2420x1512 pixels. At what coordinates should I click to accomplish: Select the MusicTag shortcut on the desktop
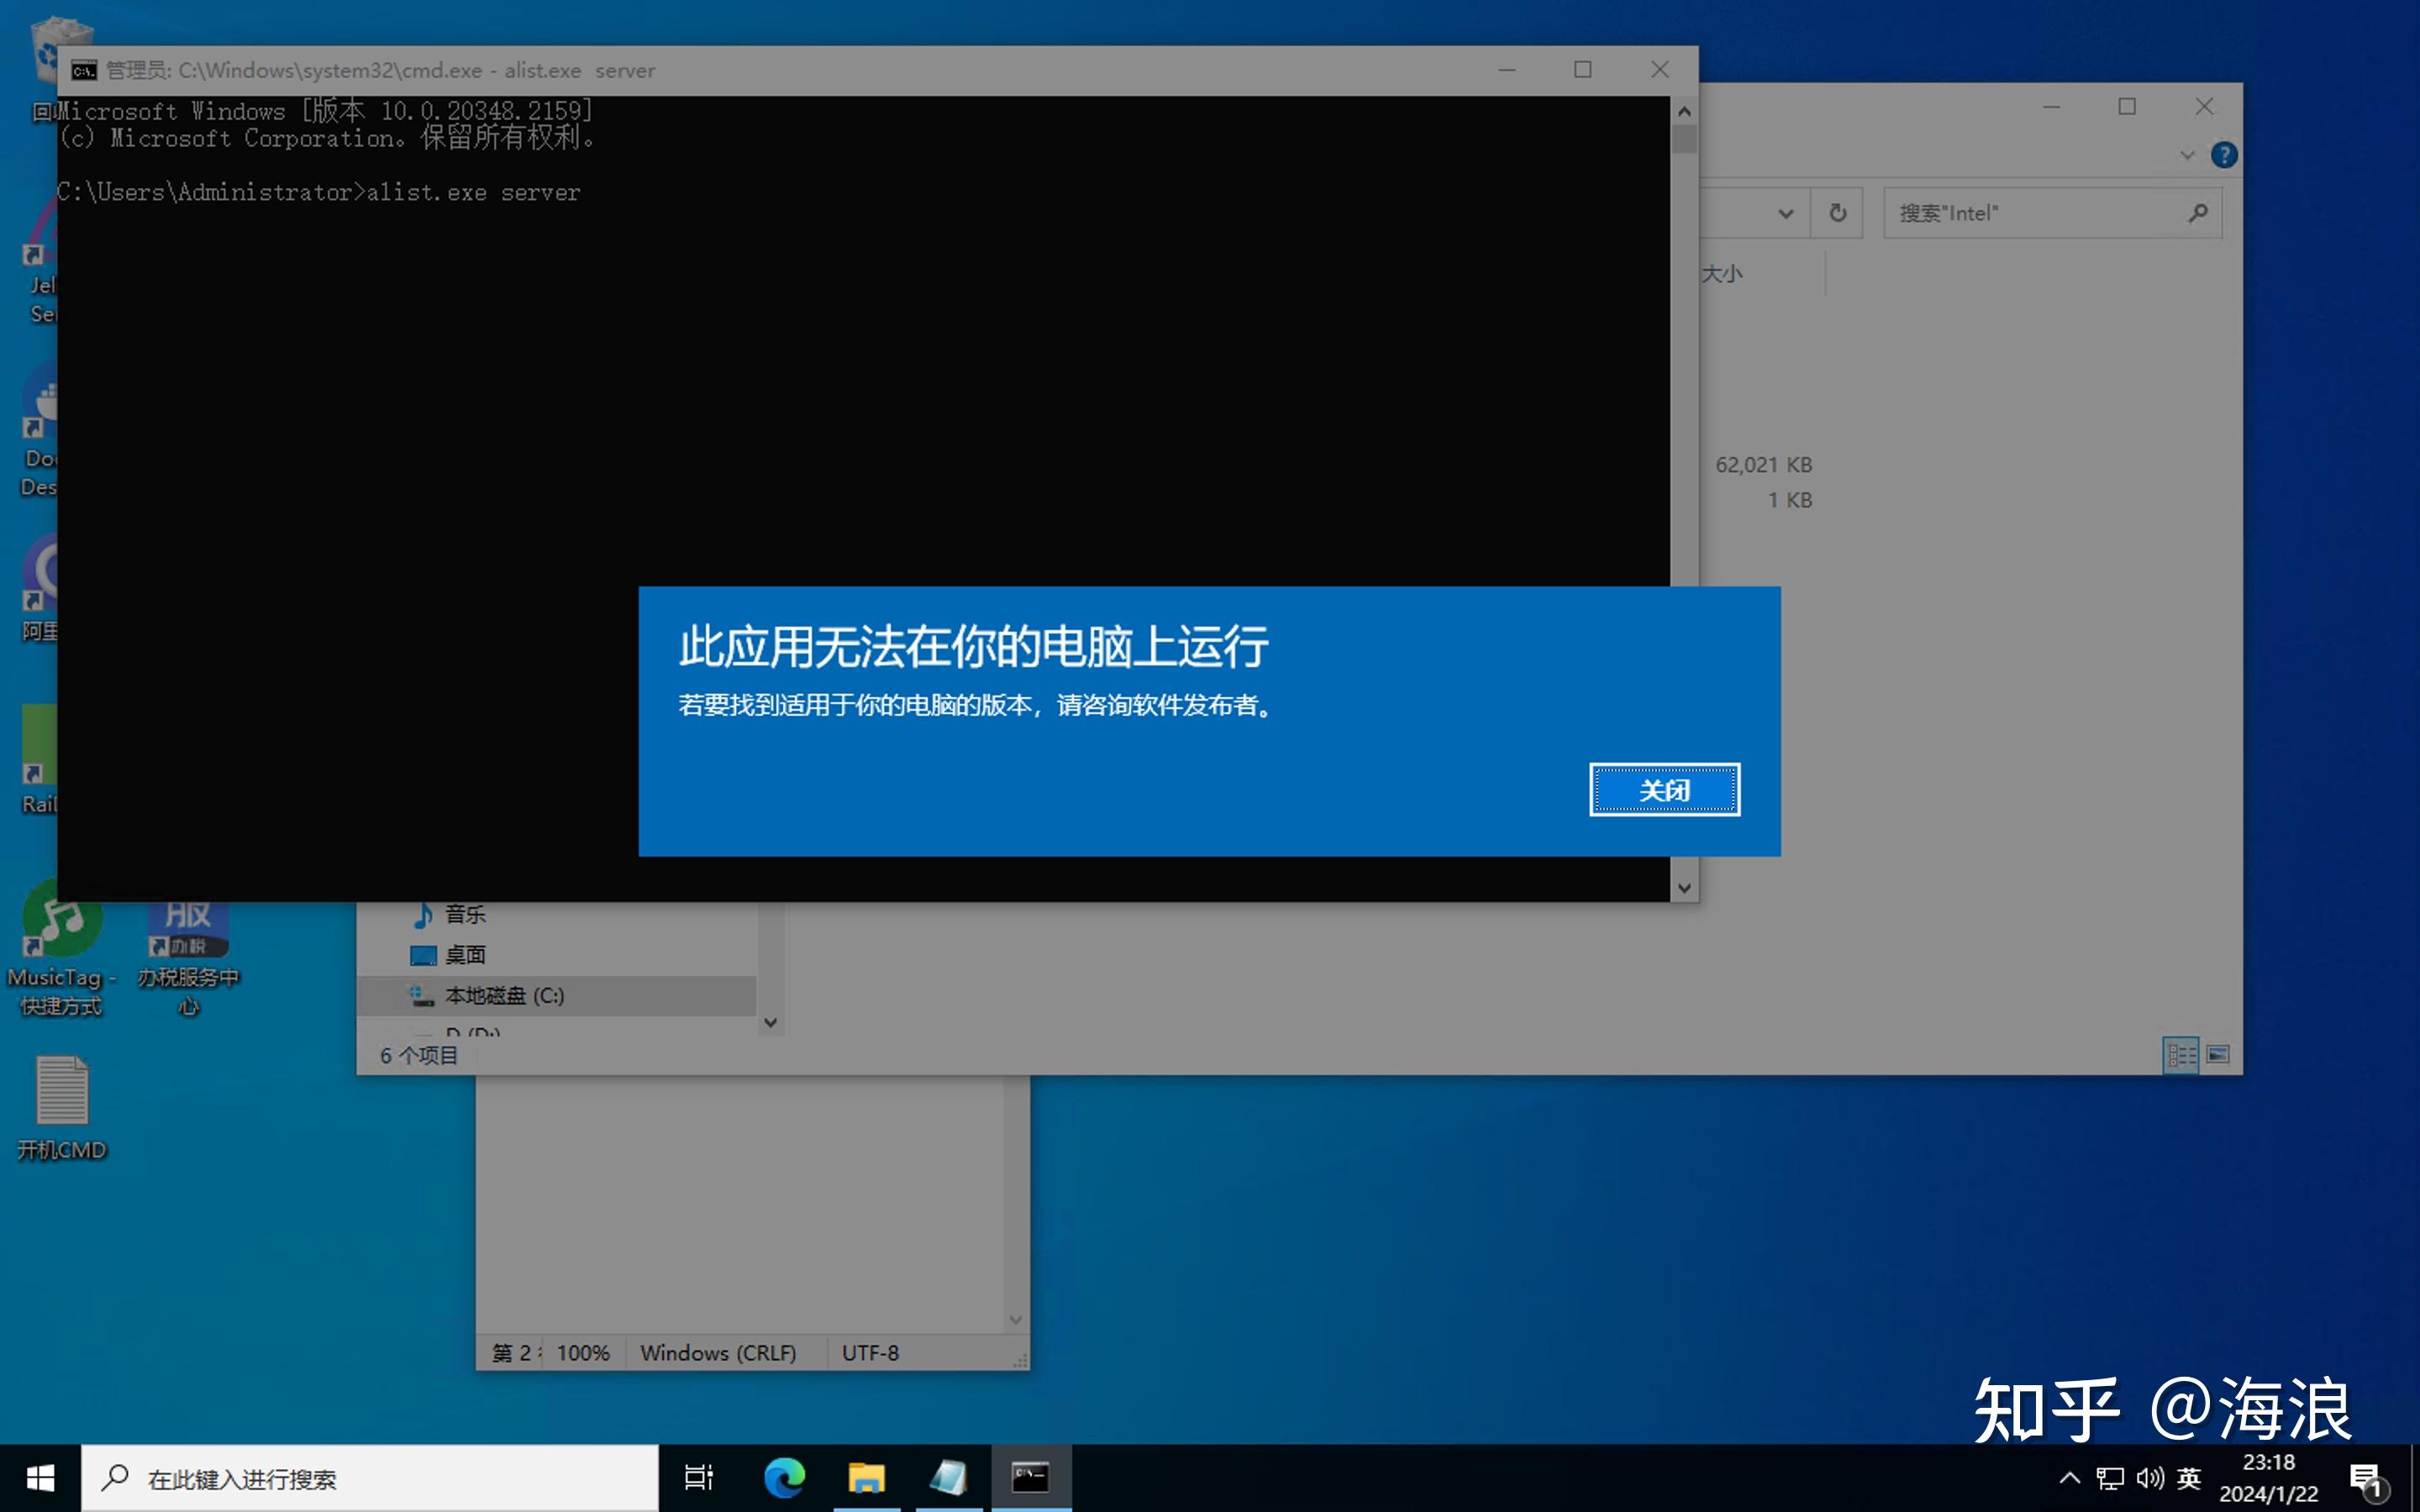(x=62, y=948)
